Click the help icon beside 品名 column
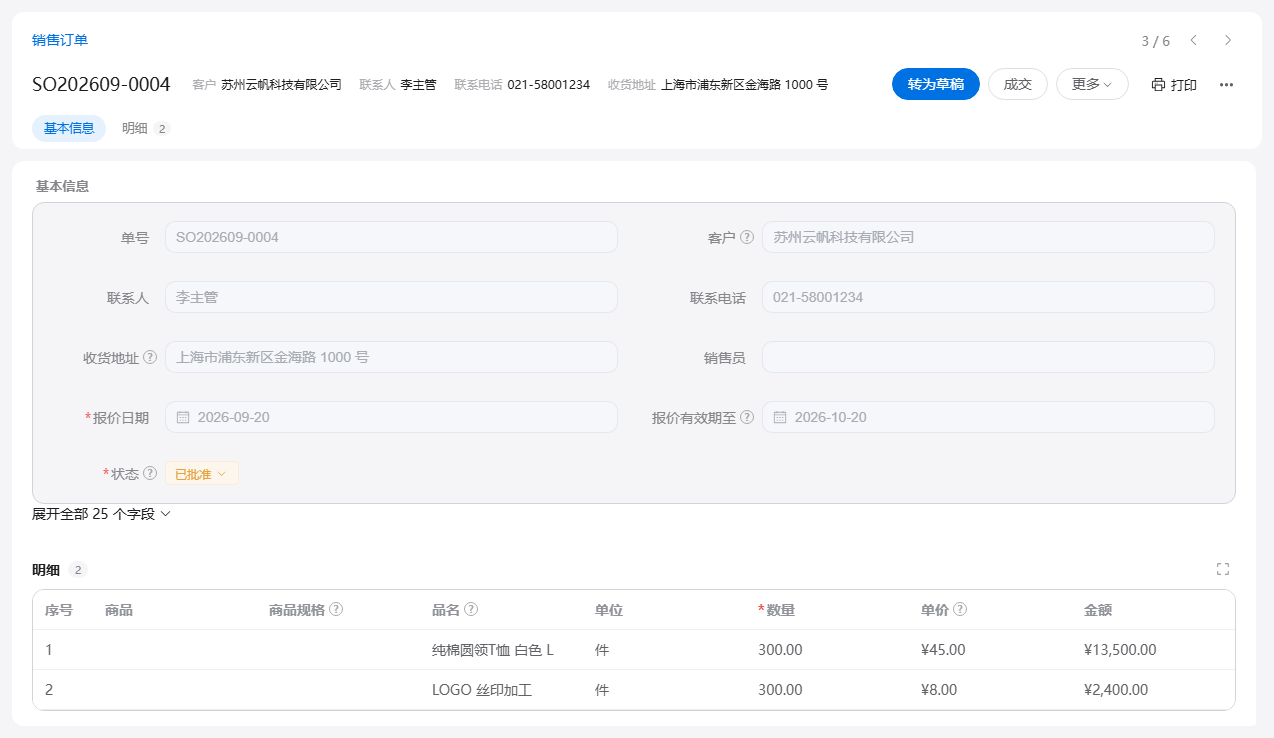 (471, 609)
